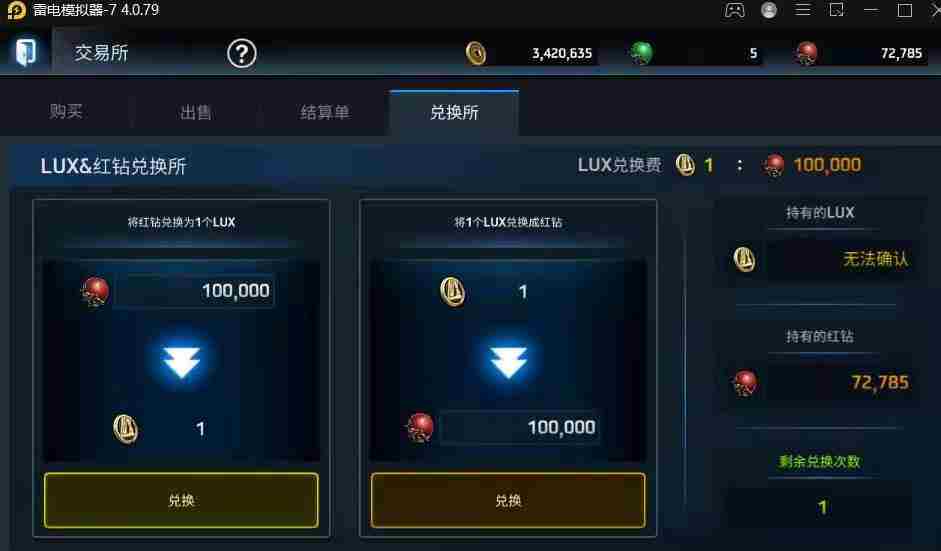Switch to the 购买 tab
The height and width of the screenshot is (551, 941).
pos(65,112)
